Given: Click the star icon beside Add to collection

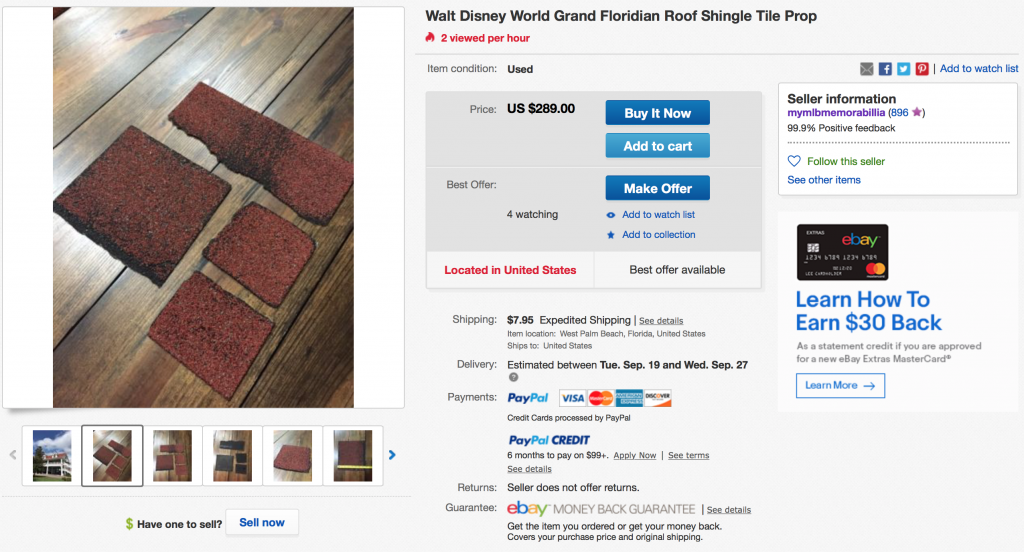Looking at the screenshot, I should point(611,235).
